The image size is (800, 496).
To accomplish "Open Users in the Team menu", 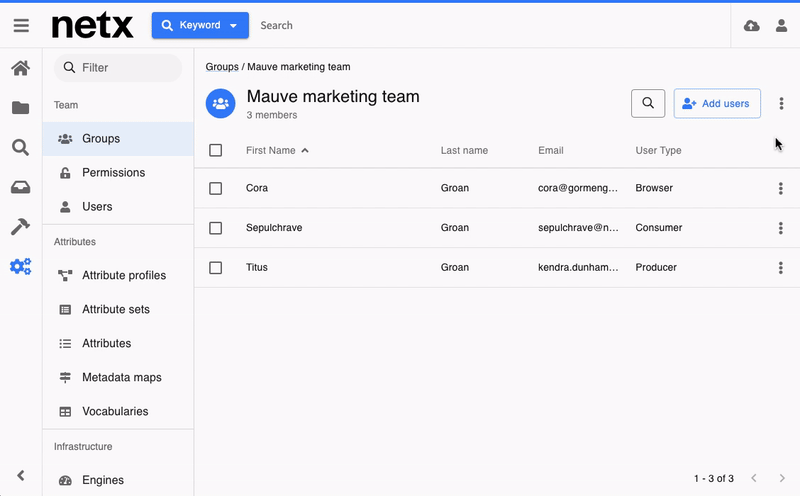I will tap(118, 207).
